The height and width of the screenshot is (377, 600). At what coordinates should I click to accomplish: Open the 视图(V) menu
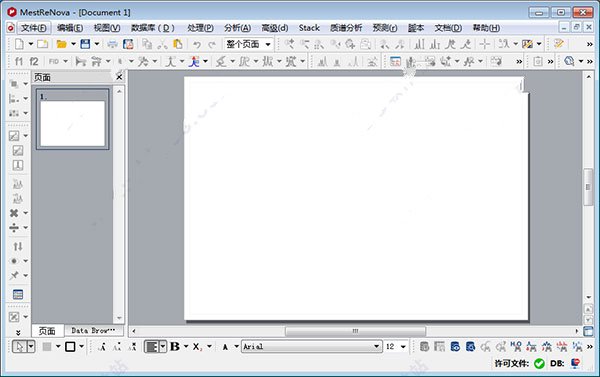tap(107, 28)
